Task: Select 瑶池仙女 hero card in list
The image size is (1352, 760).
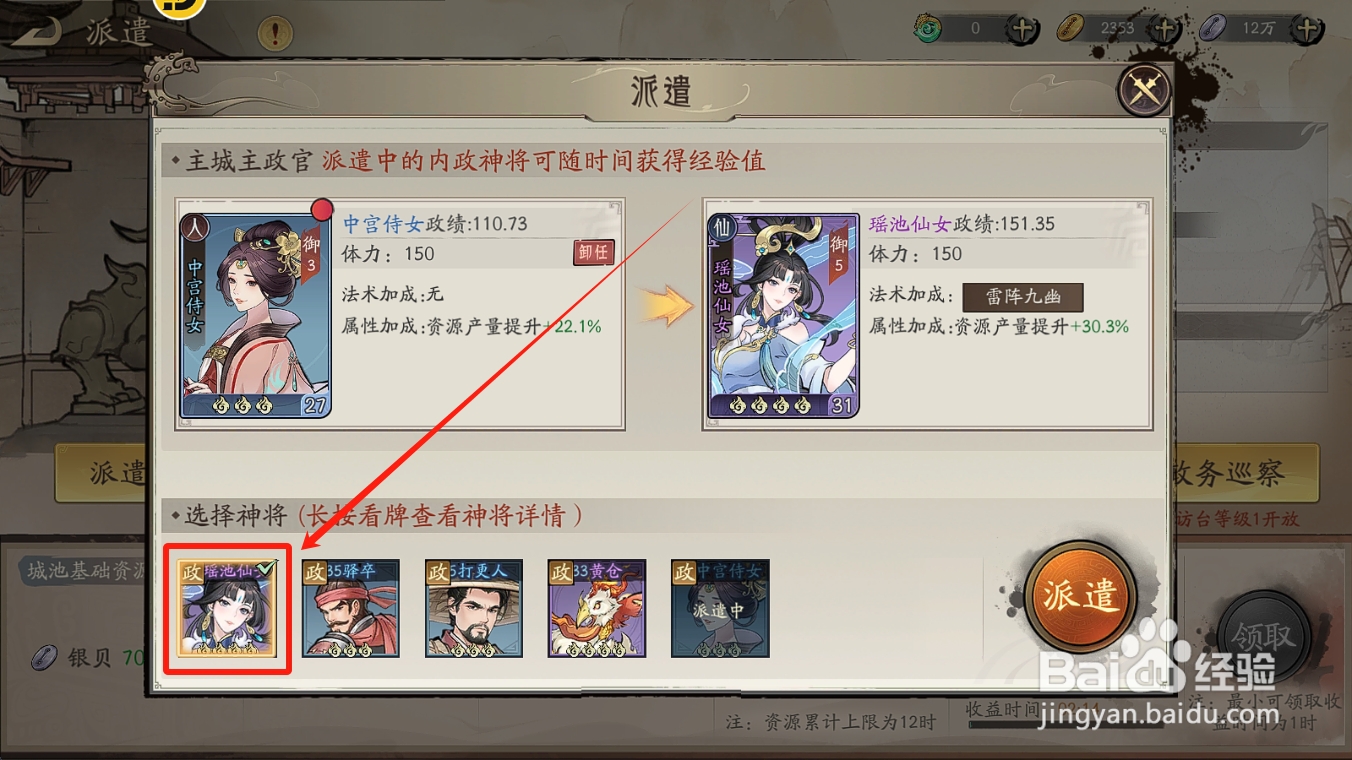Action: pos(228,608)
